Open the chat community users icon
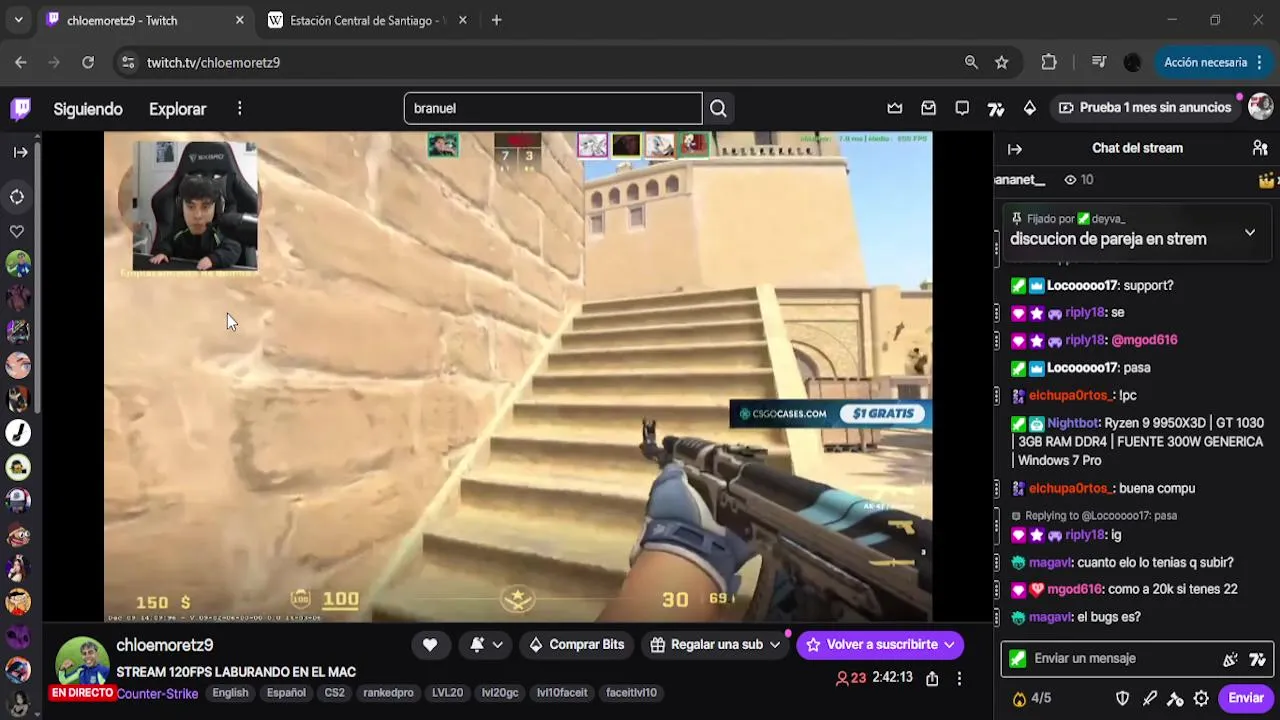The width and height of the screenshot is (1280, 720). tap(1260, 148)
